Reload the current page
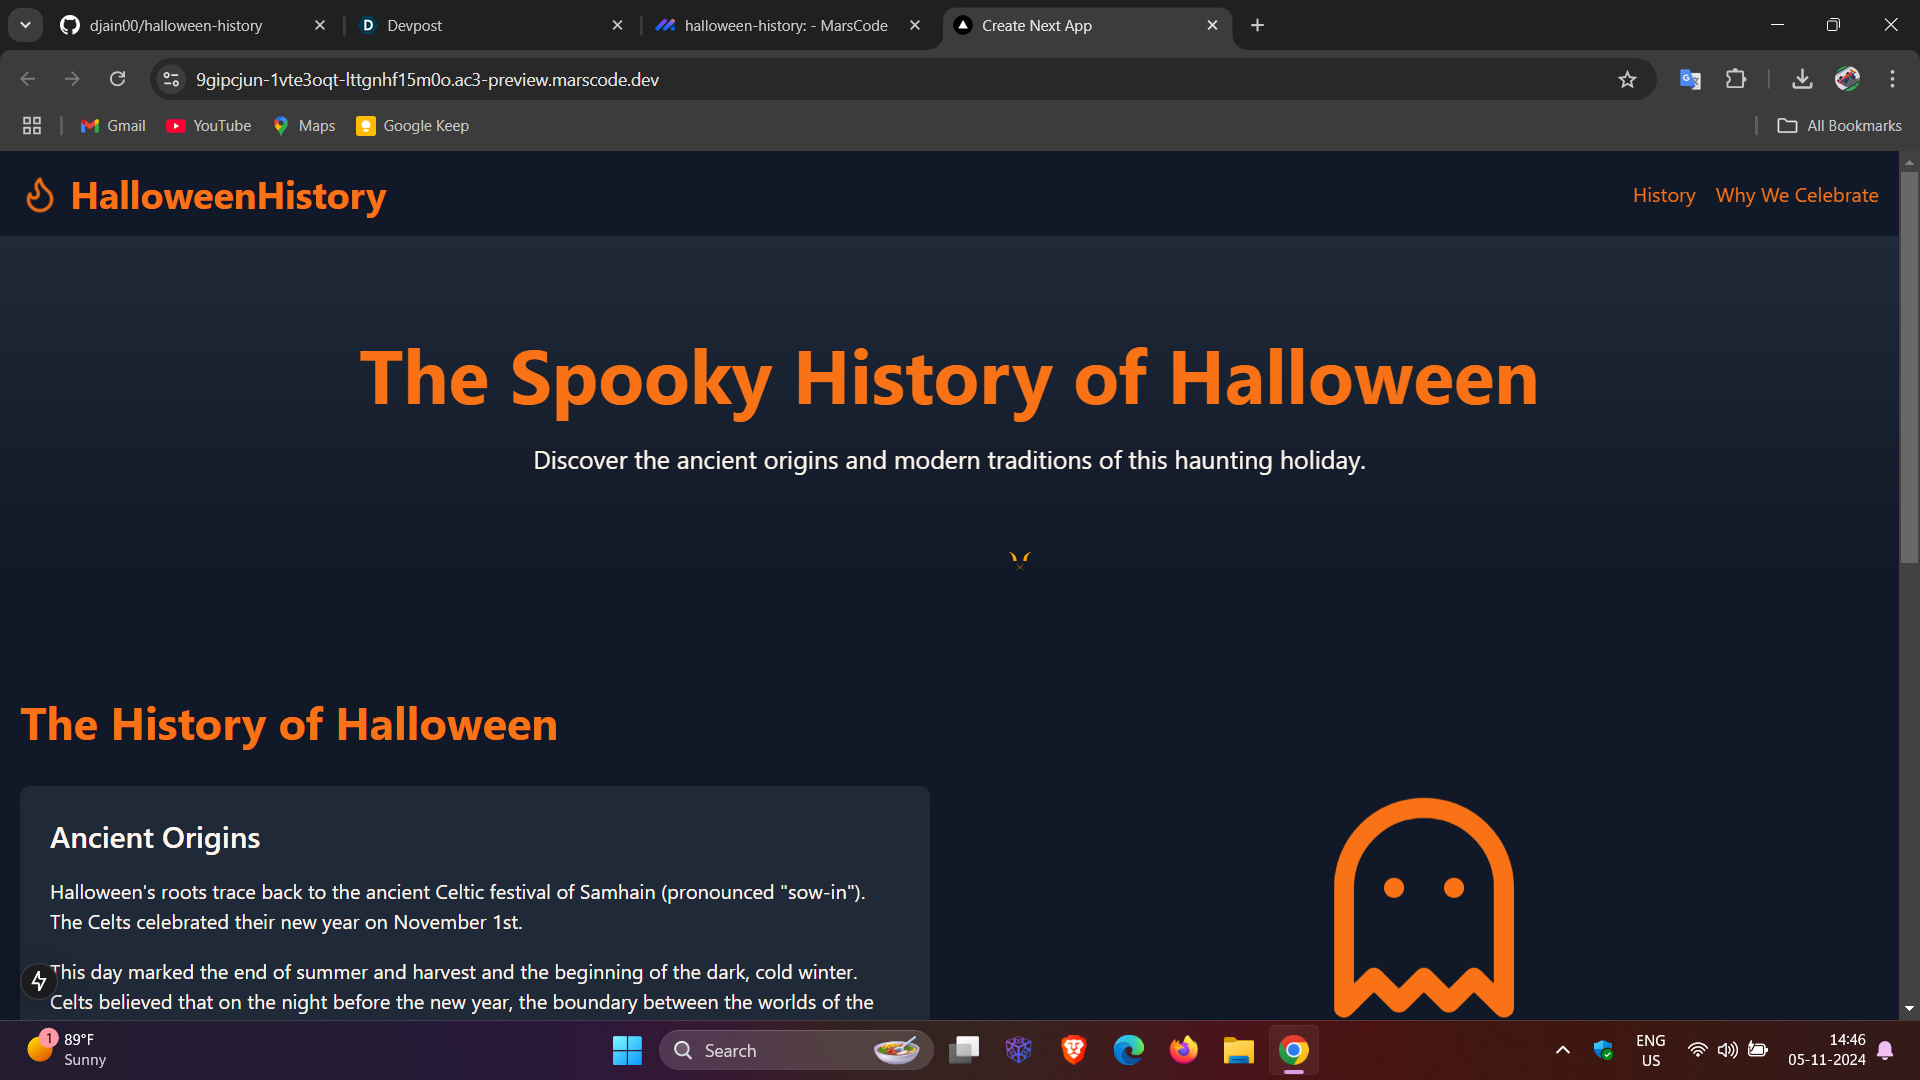 click(118, 80)
